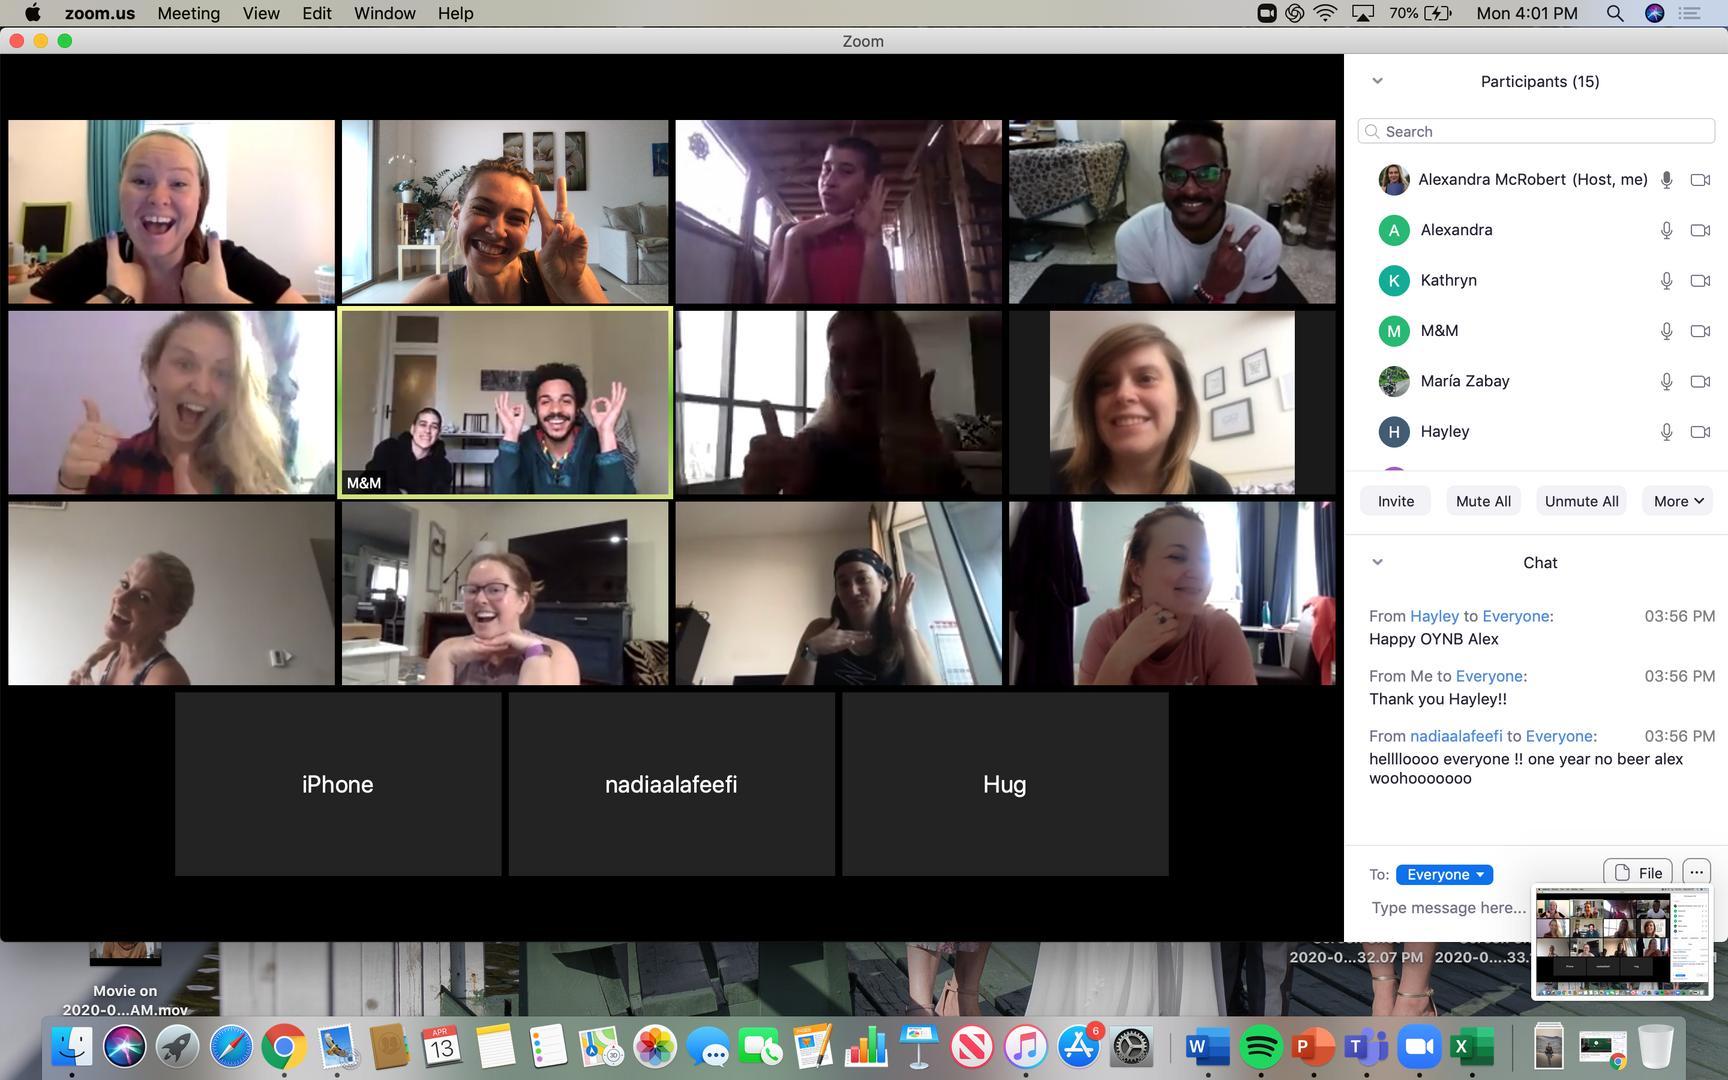Open the App Store Dock icon
The width and height of the screenshot is (1728, 1080).
pyautogui.click(x=1078, y=1047)
